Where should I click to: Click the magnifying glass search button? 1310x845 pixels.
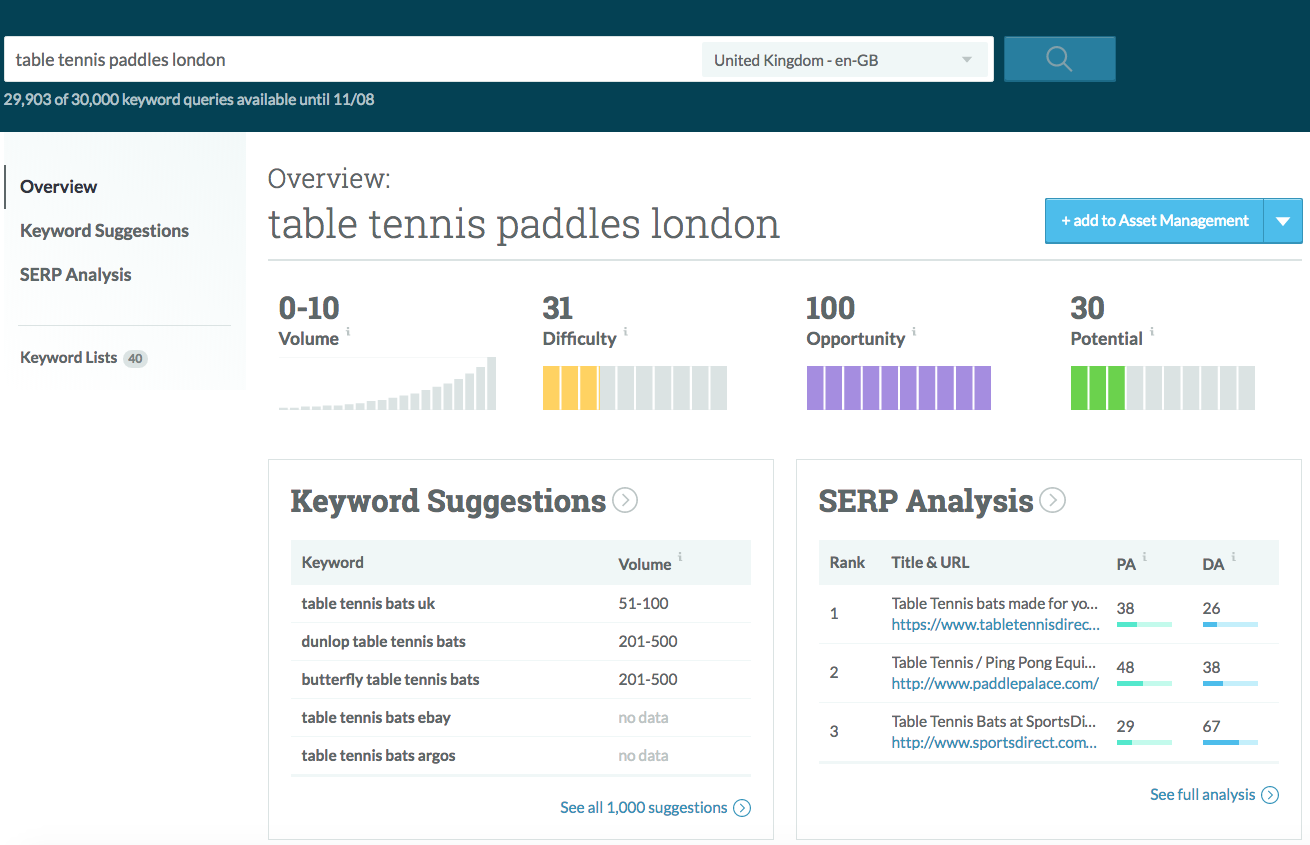click(x=1059, y=59)
